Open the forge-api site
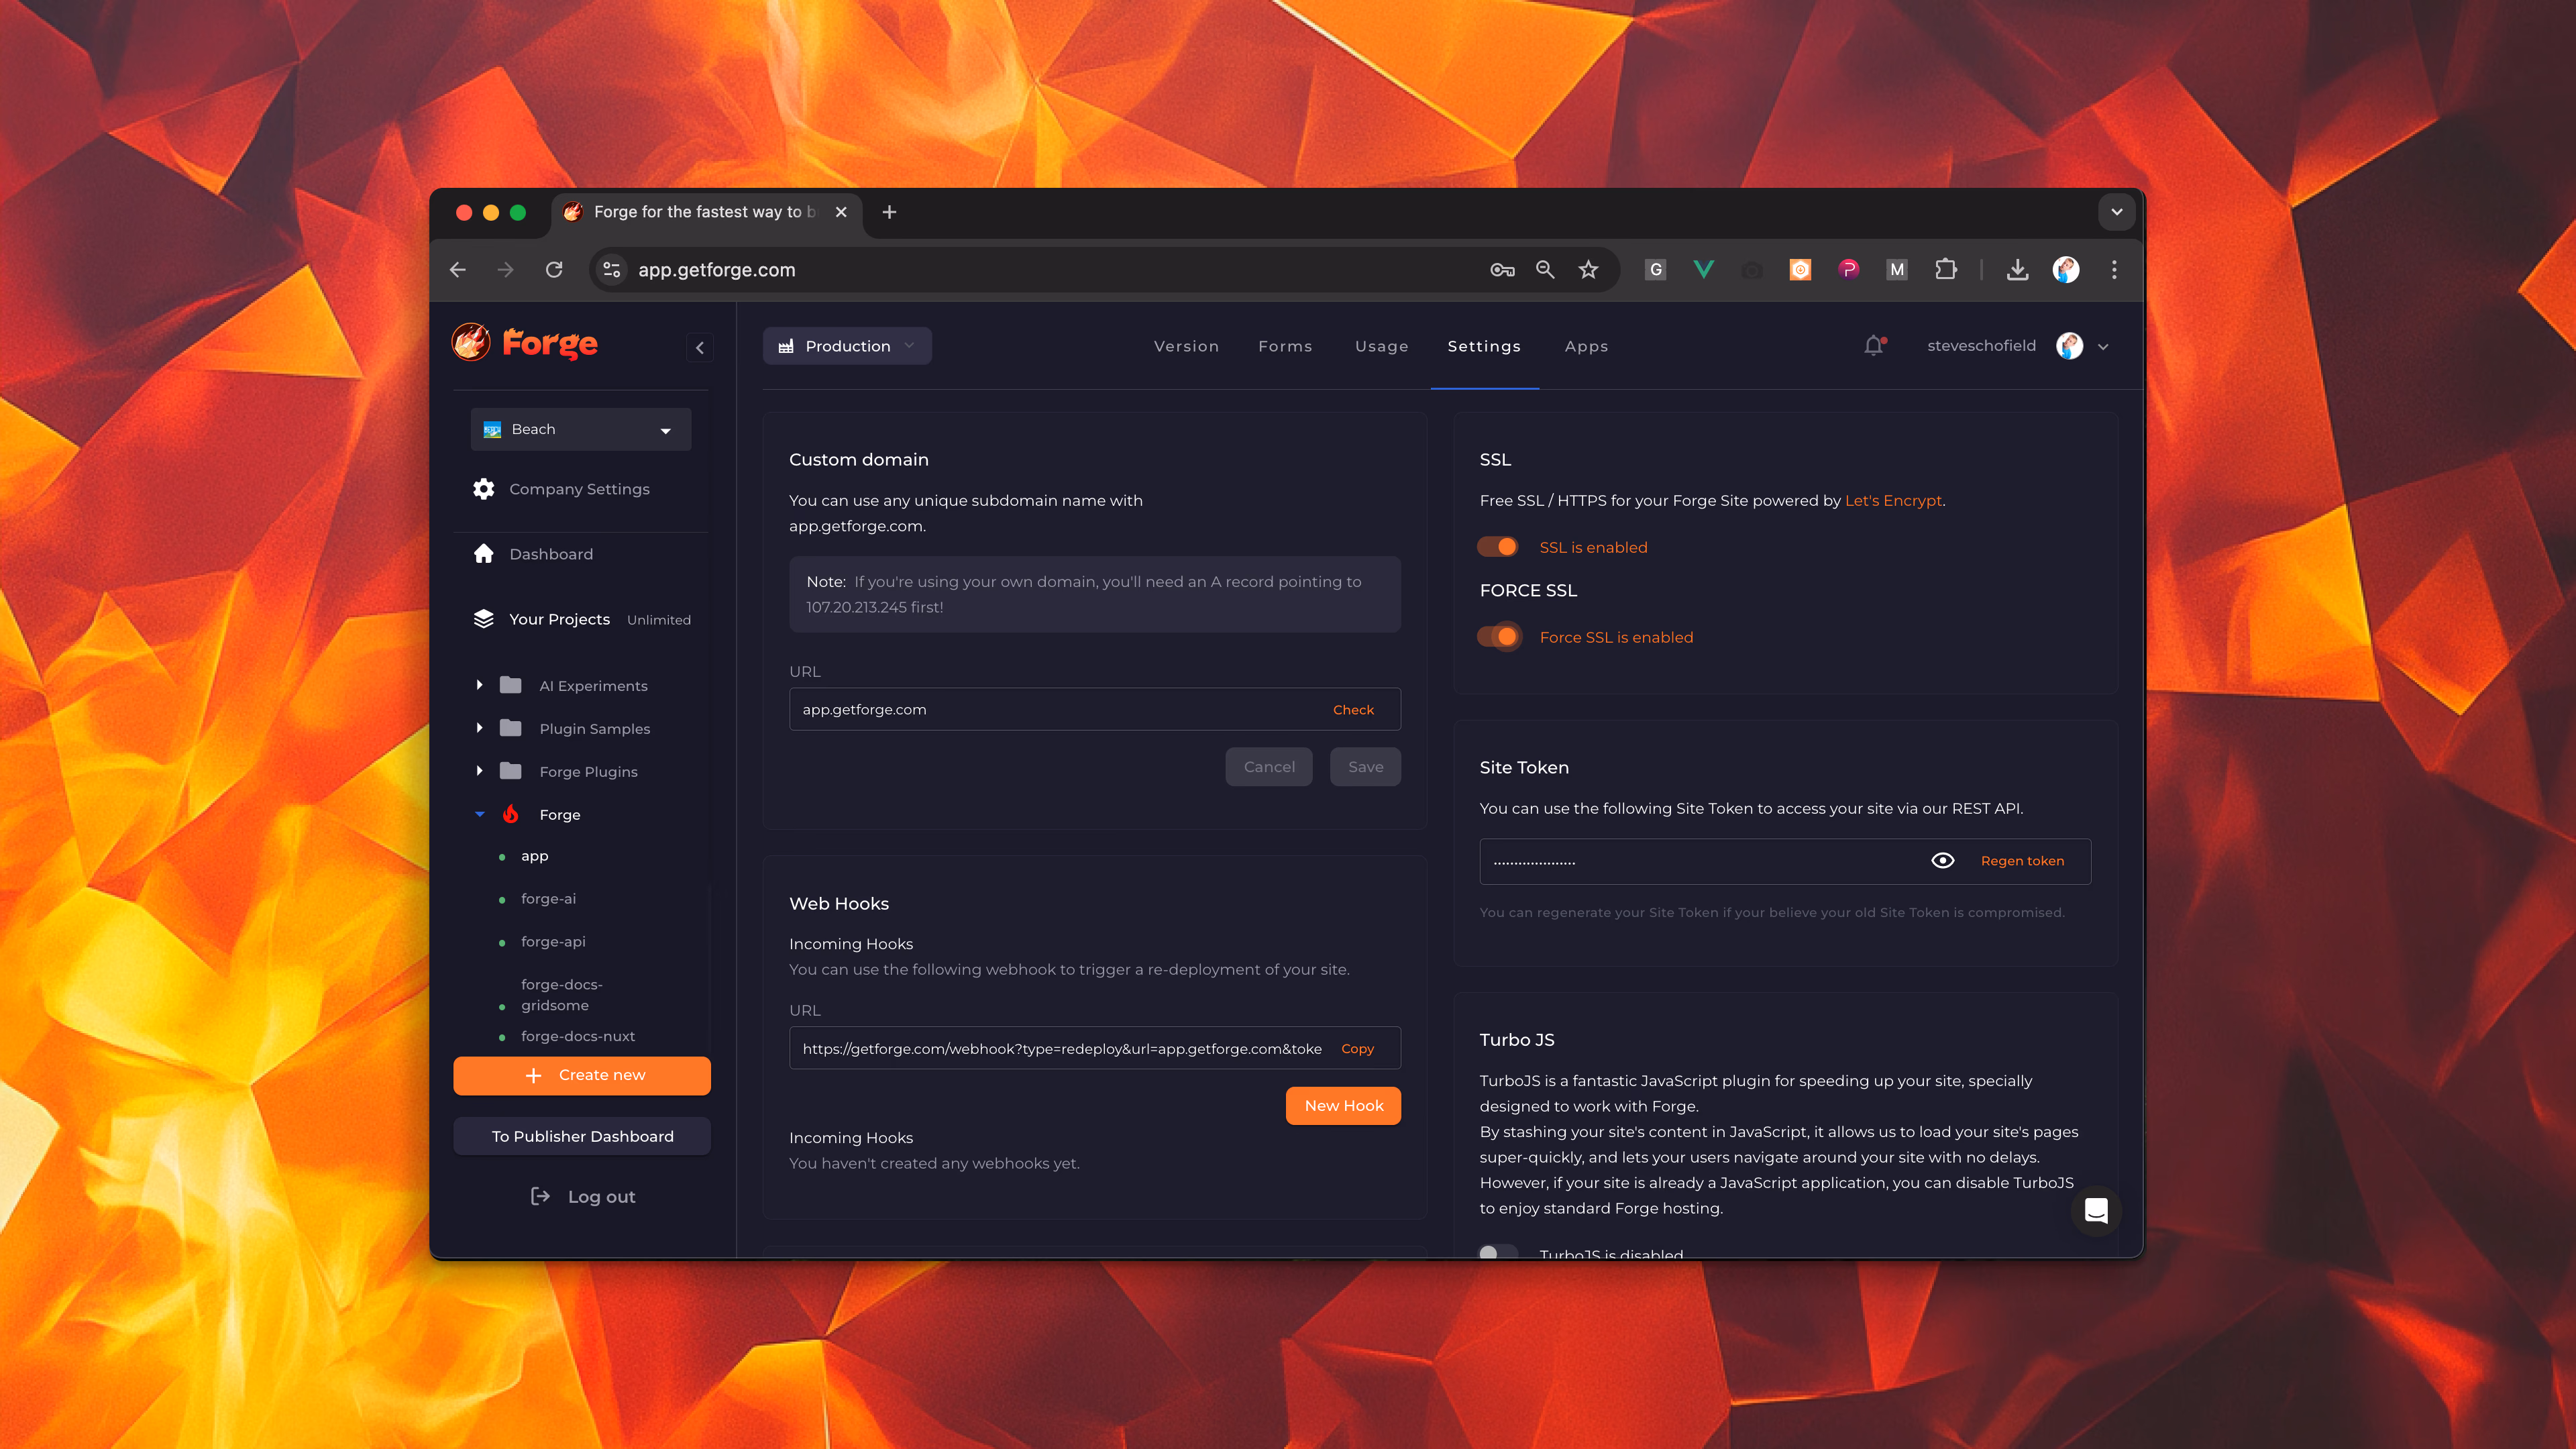2576x1449 pixels. click(x=553, y=941)
